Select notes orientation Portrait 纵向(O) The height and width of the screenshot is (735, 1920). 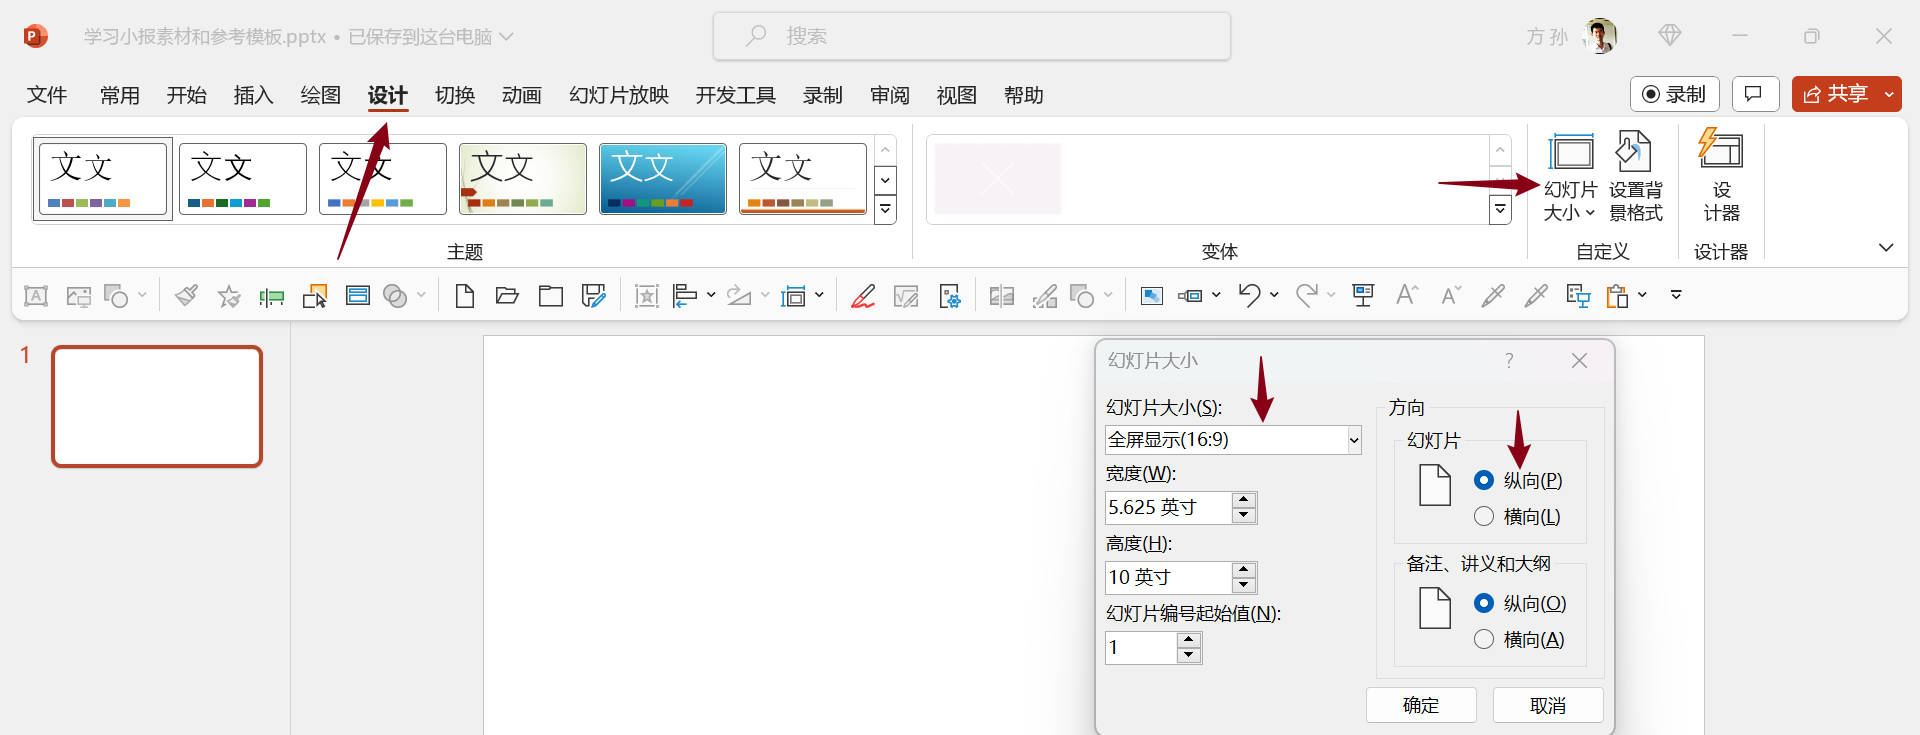(1520, 603)
